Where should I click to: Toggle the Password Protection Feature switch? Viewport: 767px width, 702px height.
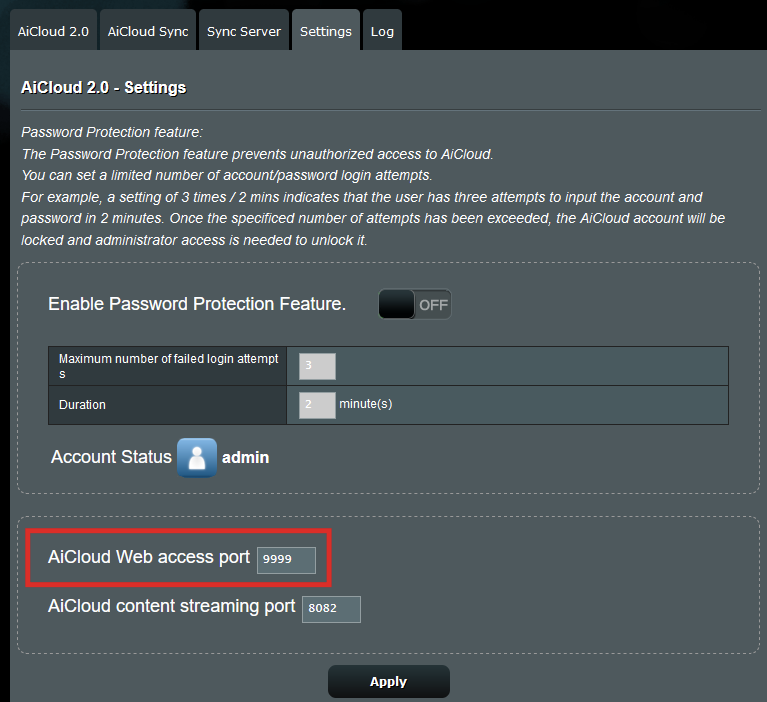415,304
